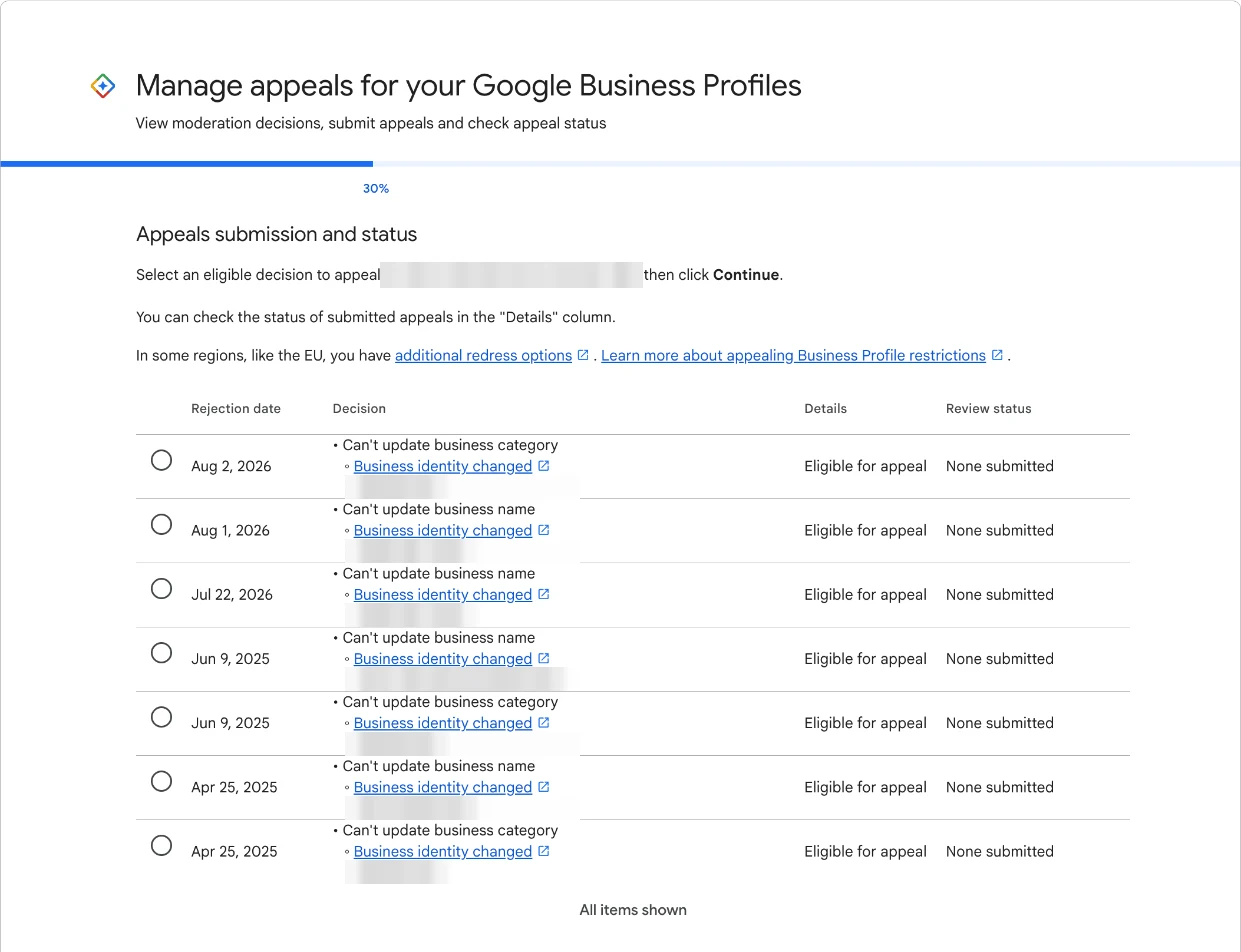The image size is (1241, 952).
Task: Click the 'Details' column header
Action: (x=825, y=408)
